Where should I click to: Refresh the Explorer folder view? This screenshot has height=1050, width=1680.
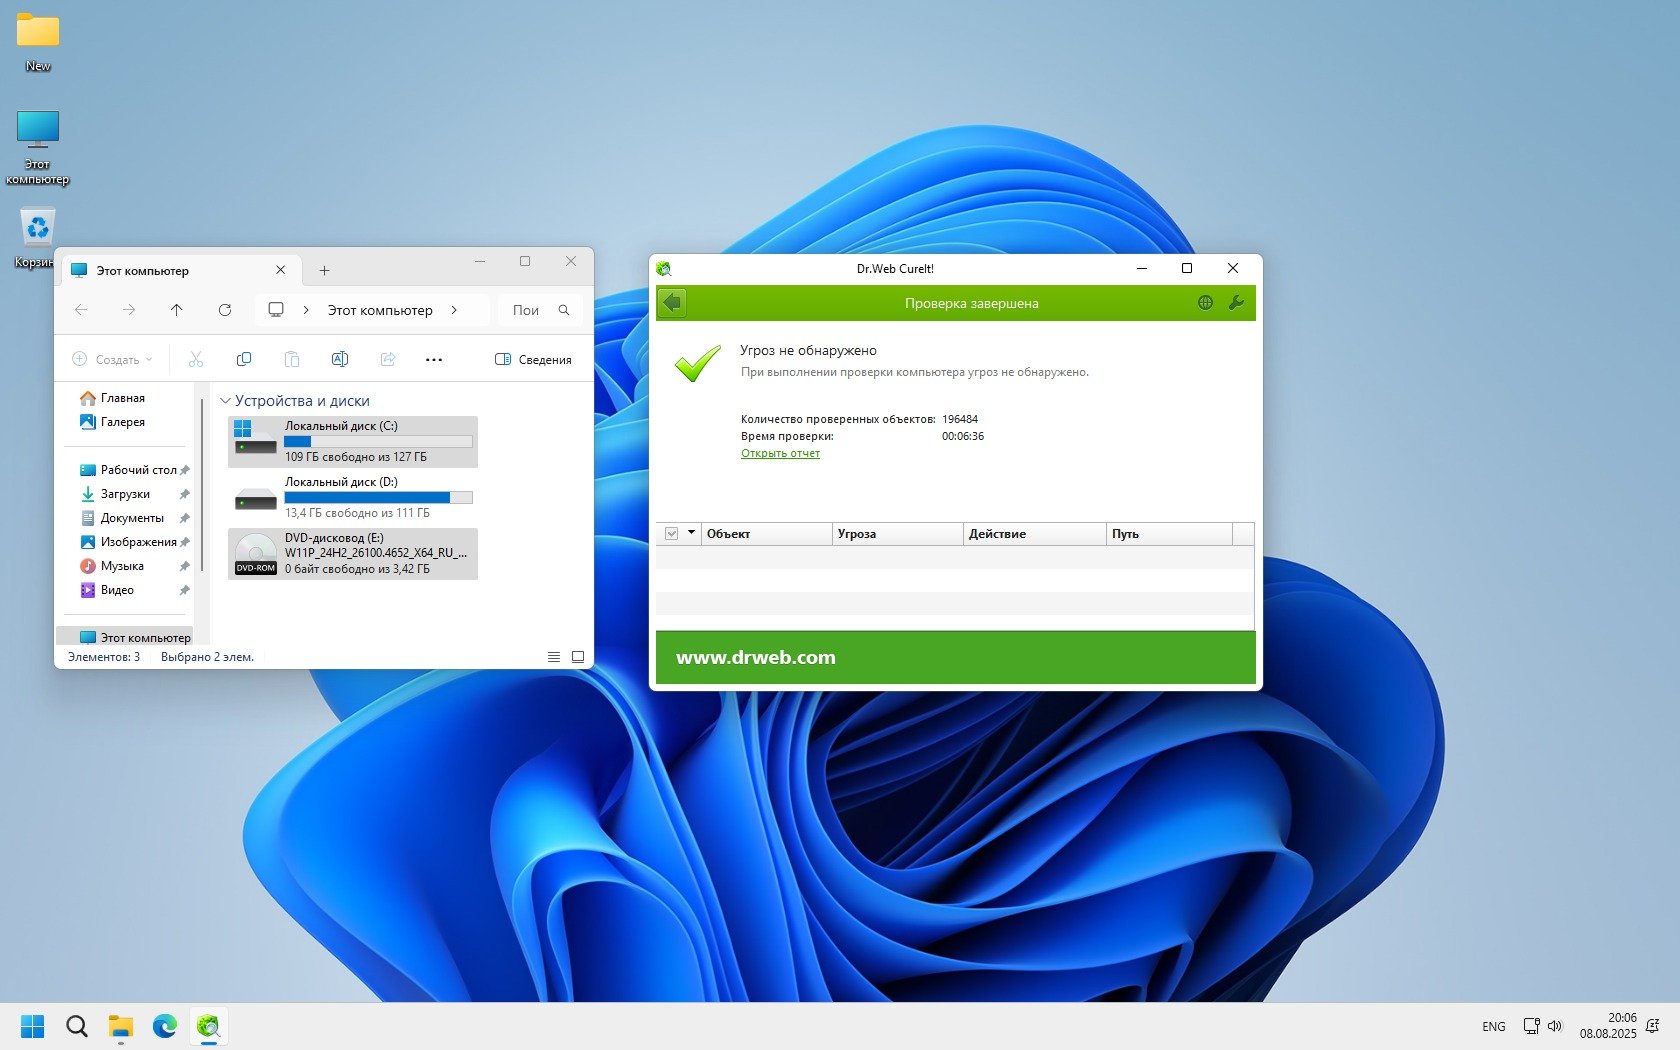pyautogui.click(x=225, y=310)
